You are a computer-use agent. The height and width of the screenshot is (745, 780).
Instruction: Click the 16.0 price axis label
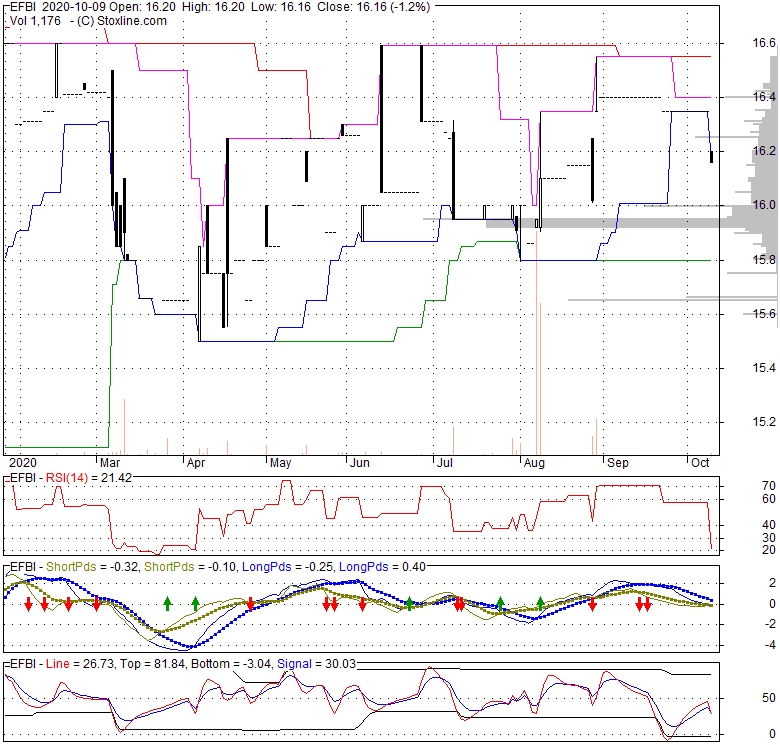coord(764,205)
